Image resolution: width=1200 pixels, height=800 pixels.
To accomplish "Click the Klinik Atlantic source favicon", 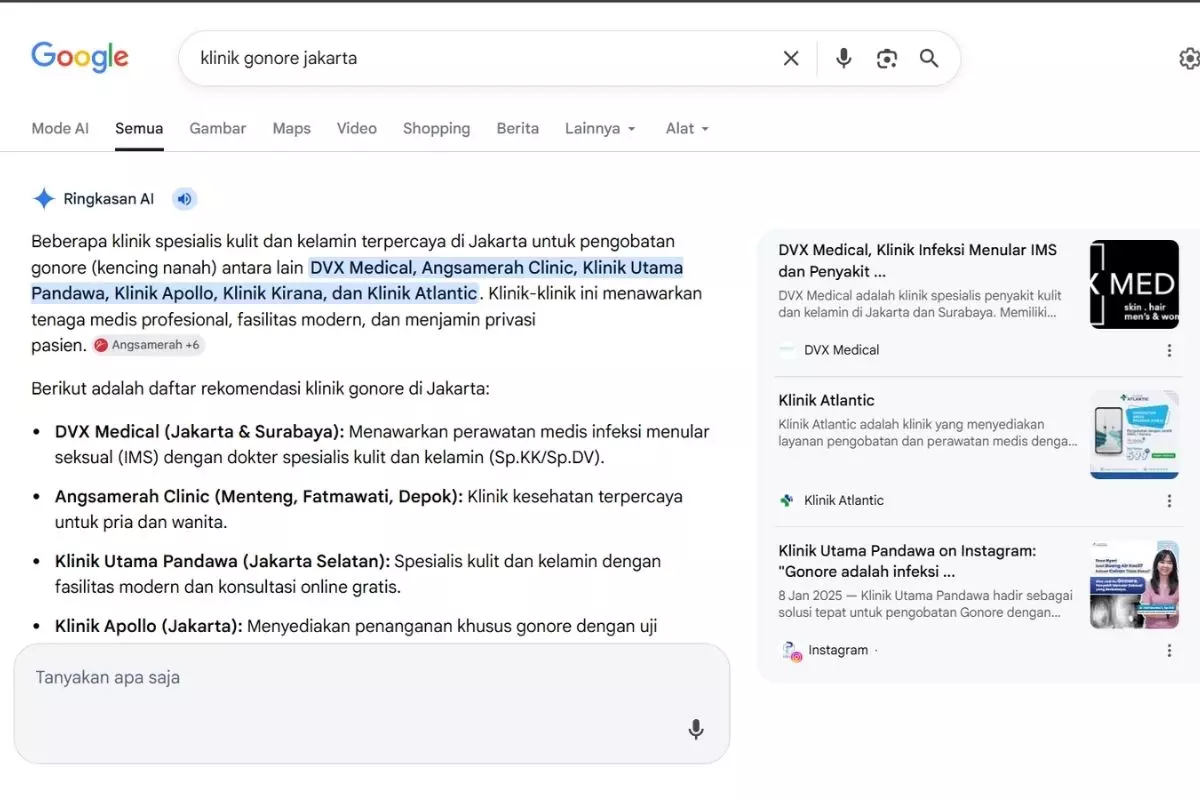I will tap(787, 500).
